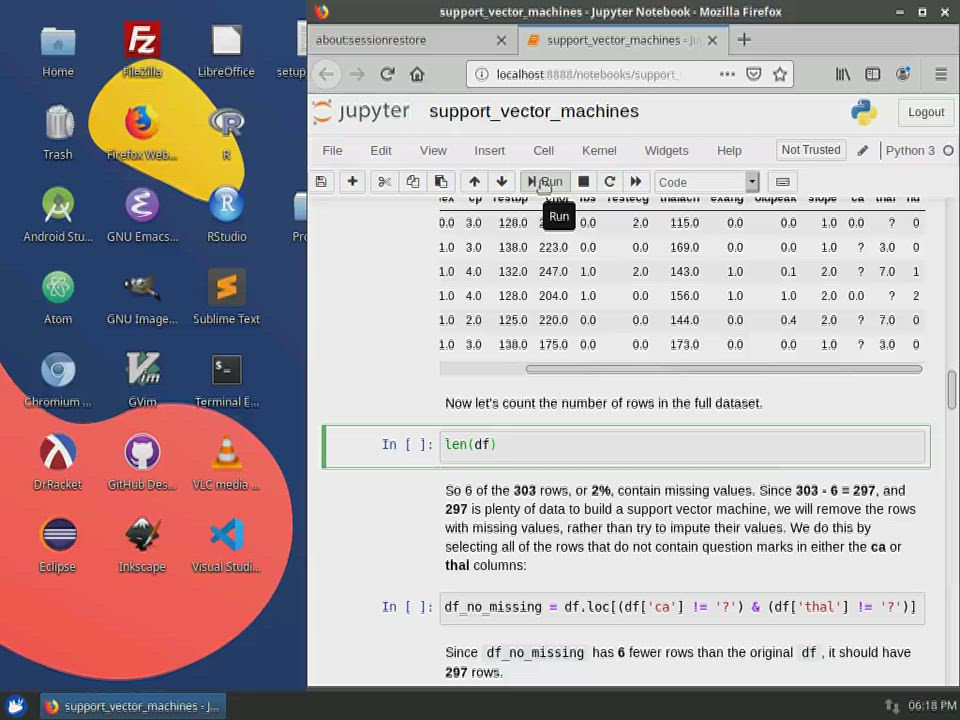The image size is (960, 720).
Task: Move selected cell down
Action: click(x=501, y=182)
